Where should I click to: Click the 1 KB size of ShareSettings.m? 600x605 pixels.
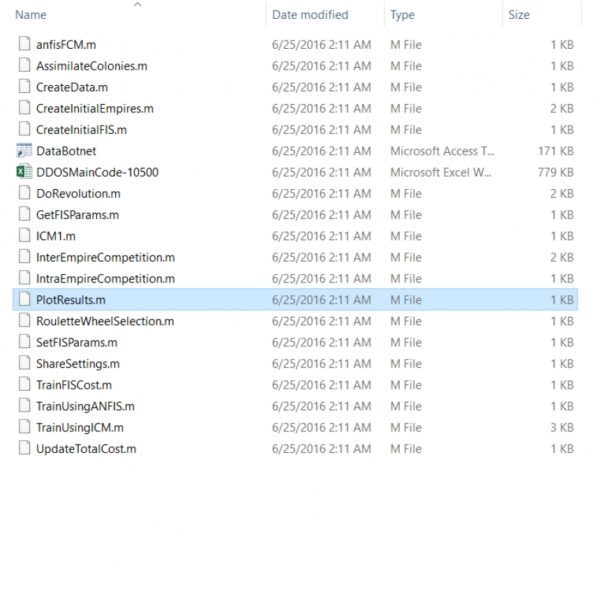pos(562,363)
